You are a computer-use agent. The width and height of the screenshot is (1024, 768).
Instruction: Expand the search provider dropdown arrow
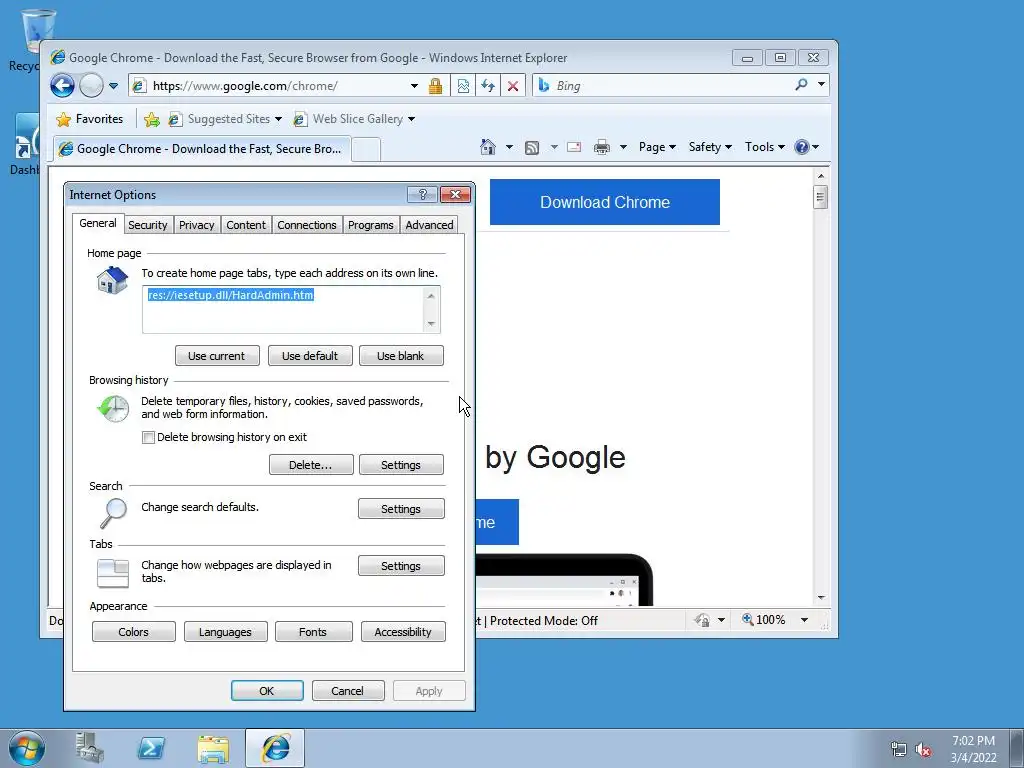click(822, 84)
